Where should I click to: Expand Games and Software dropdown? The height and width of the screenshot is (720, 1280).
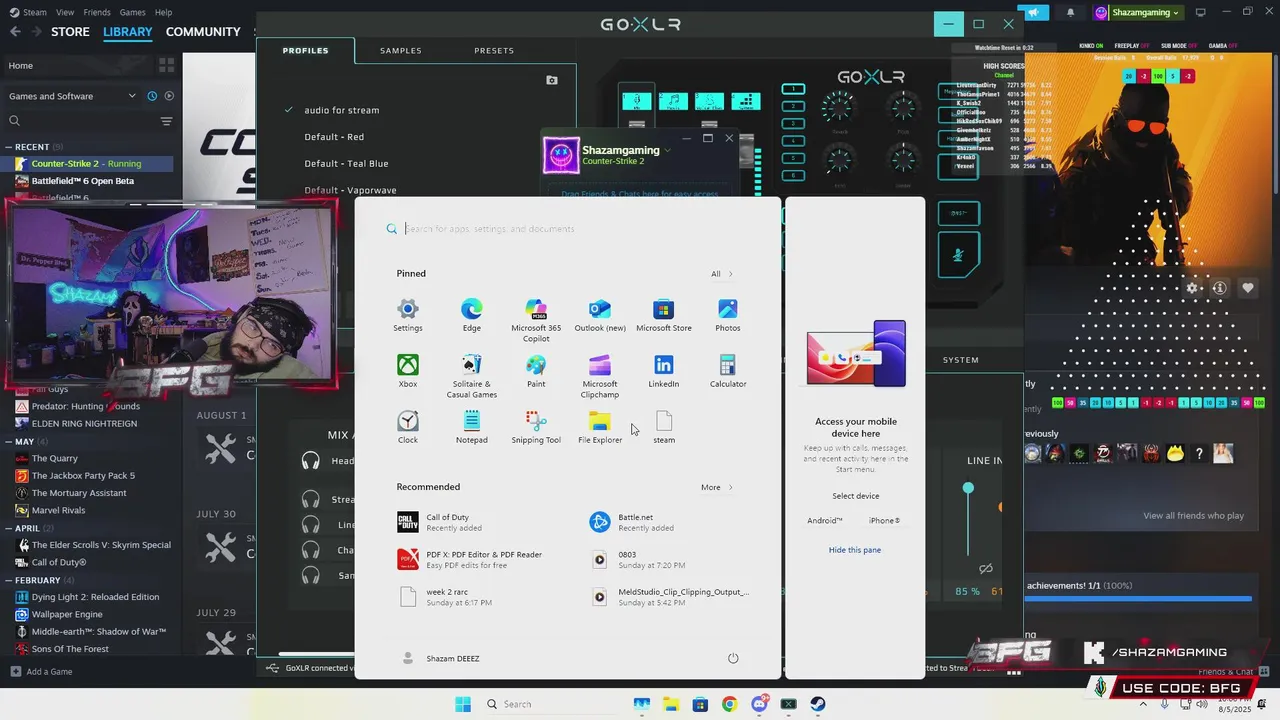point(132,96)
